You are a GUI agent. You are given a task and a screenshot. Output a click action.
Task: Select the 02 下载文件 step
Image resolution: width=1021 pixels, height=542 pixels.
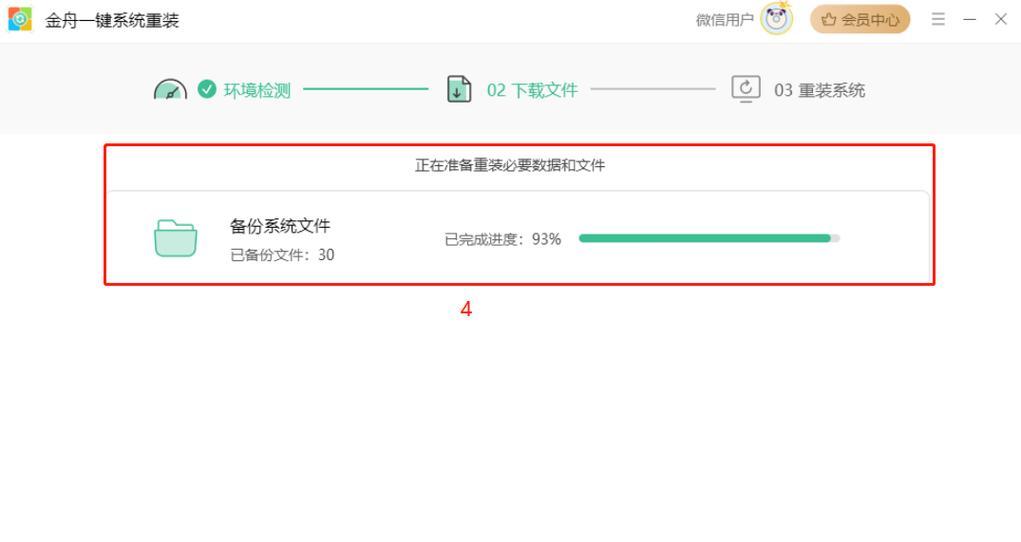point(532,90)
